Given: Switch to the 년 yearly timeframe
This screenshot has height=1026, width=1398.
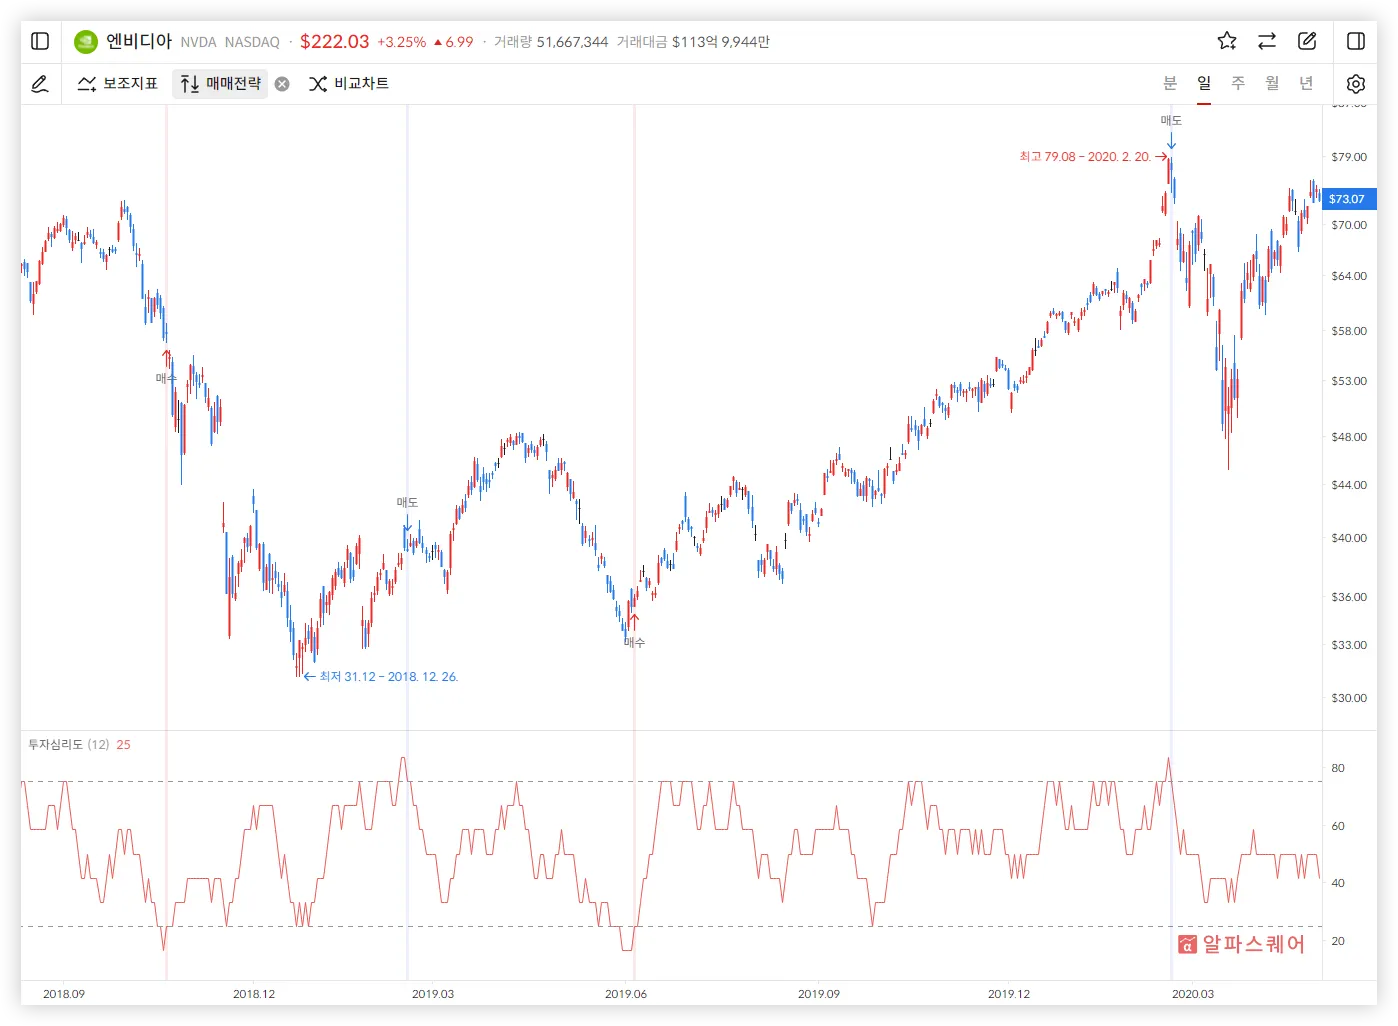Looking at the screenshot, I should click(x=1306, y=83).
